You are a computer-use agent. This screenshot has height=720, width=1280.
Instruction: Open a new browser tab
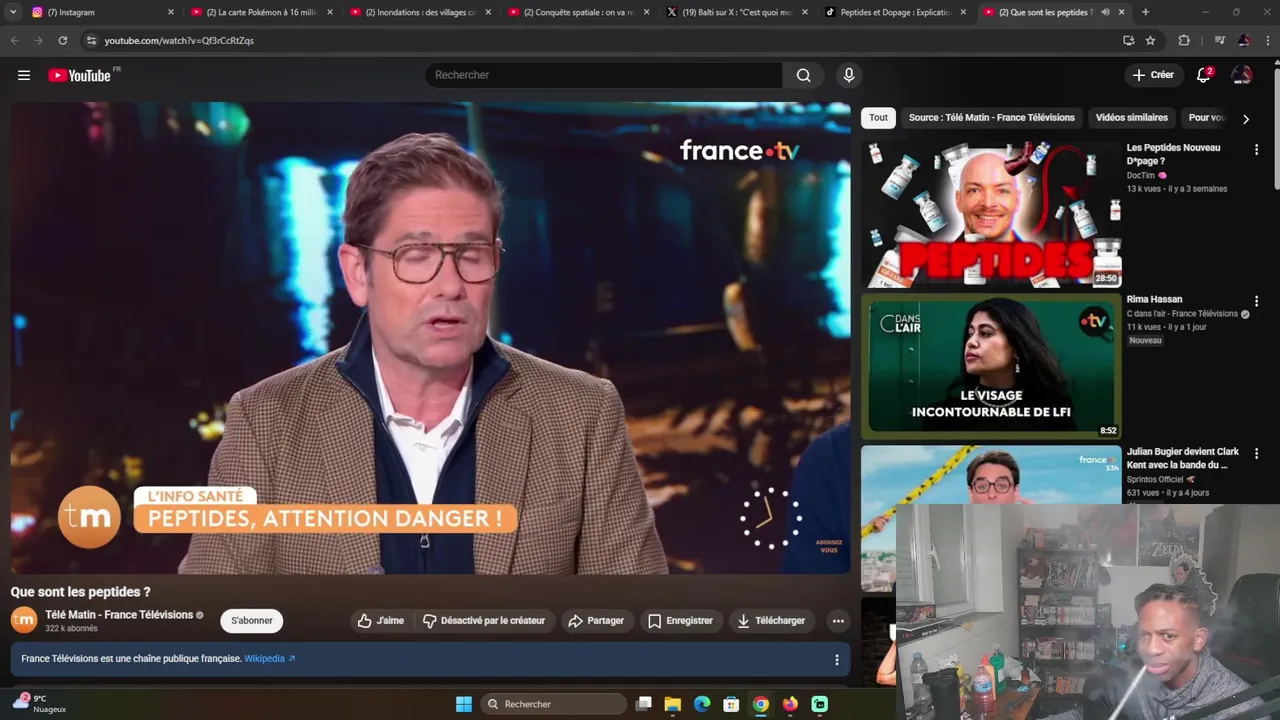coord(1145,12)
